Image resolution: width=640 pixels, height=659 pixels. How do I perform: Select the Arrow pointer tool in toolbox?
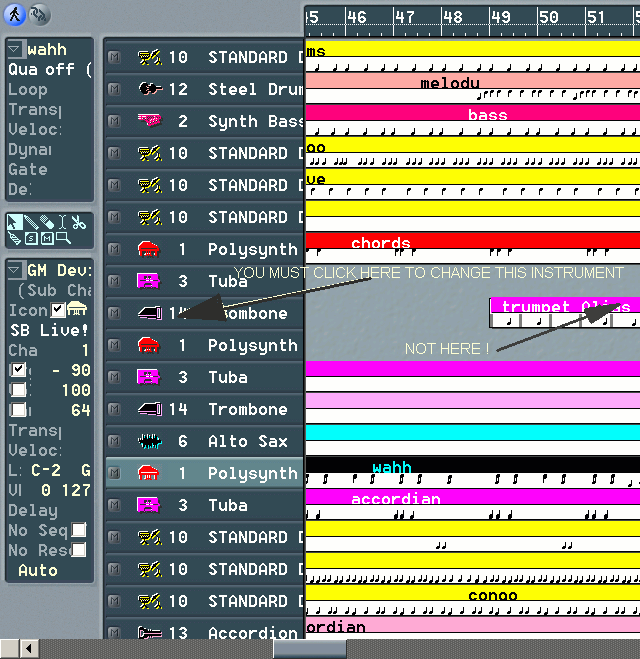pyautogui.click(x=14, y=222)
